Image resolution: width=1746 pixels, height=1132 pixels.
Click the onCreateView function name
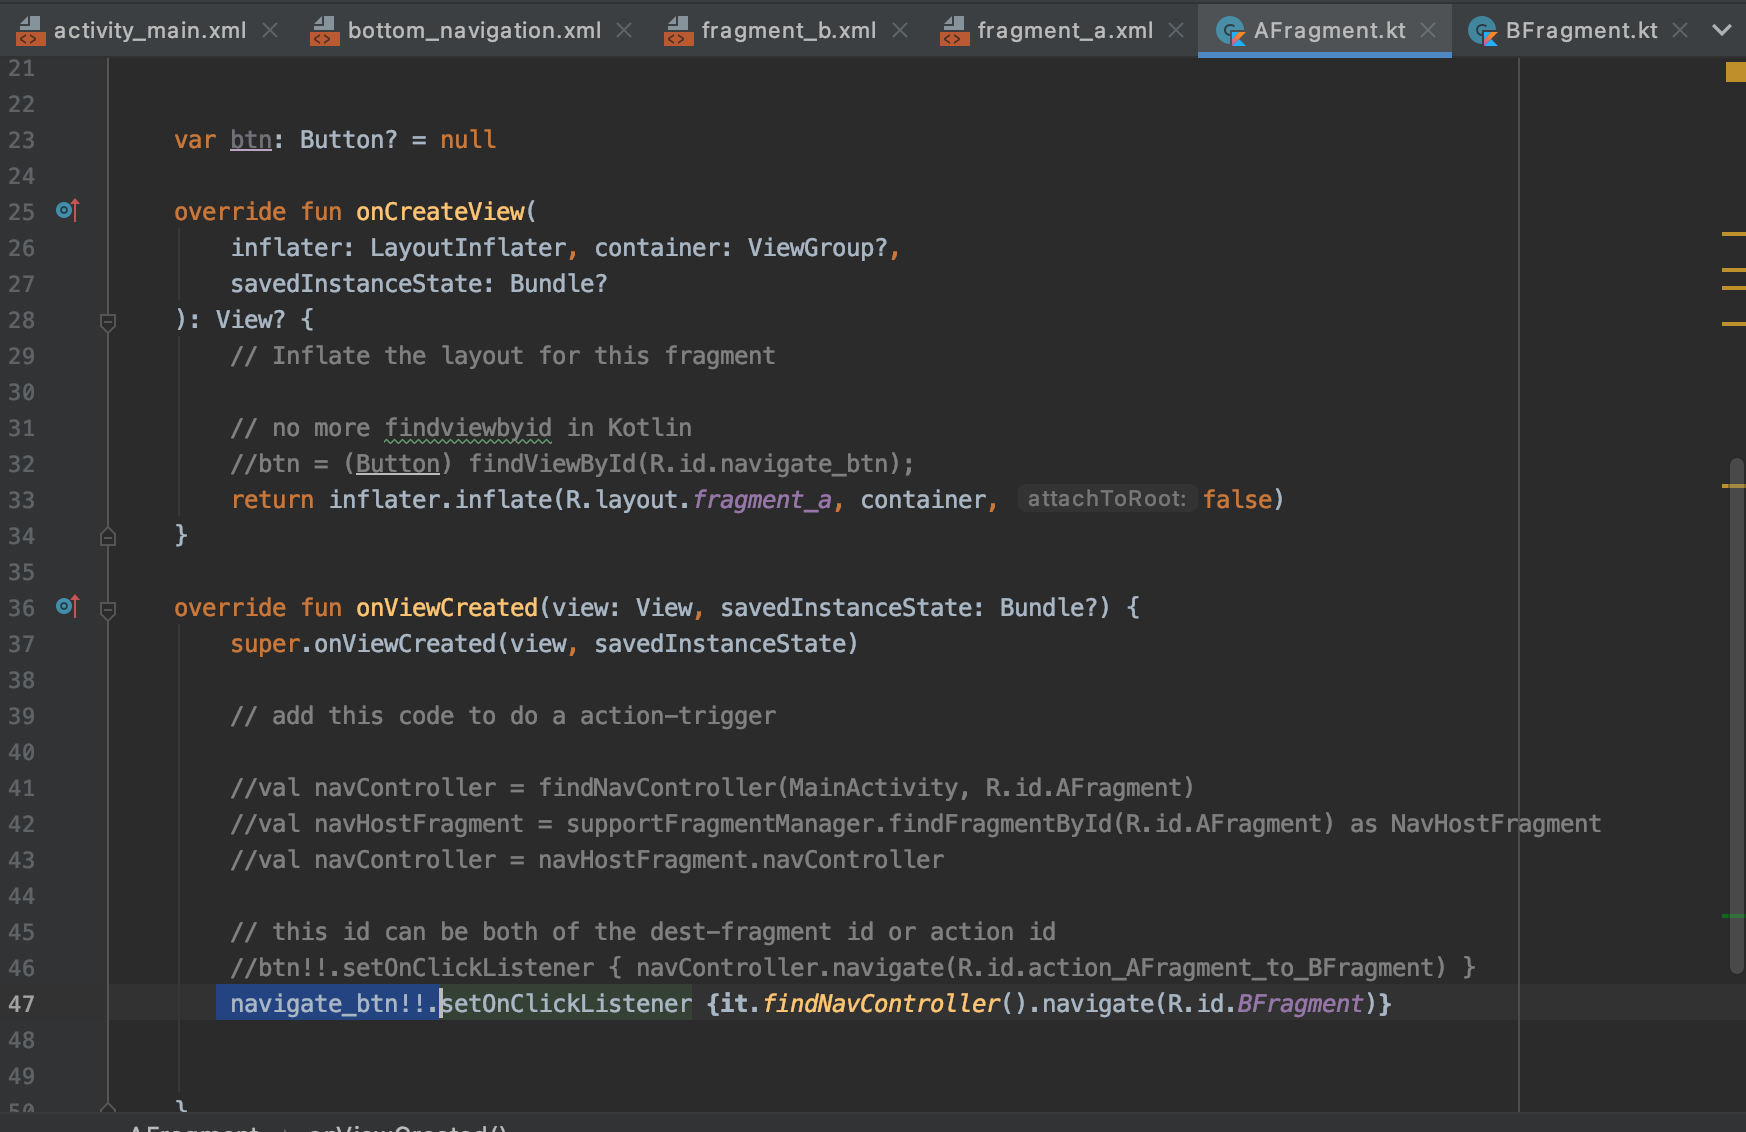pyautogui.click(x=441, y=212)
